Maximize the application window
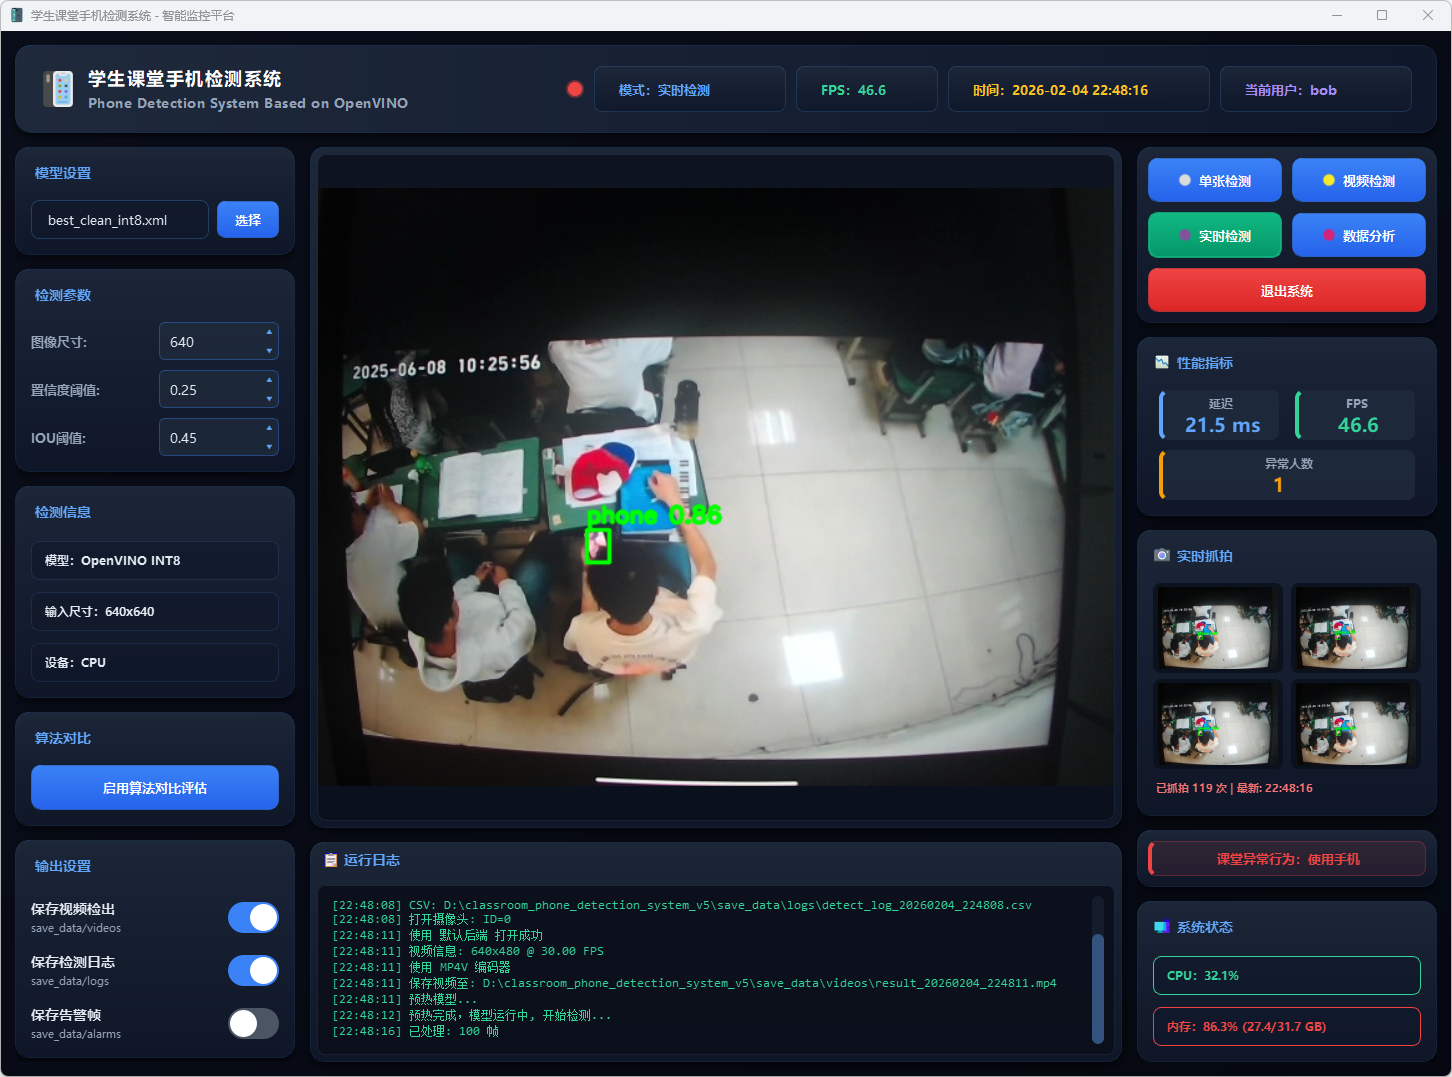 click(x=1382, y=15)
